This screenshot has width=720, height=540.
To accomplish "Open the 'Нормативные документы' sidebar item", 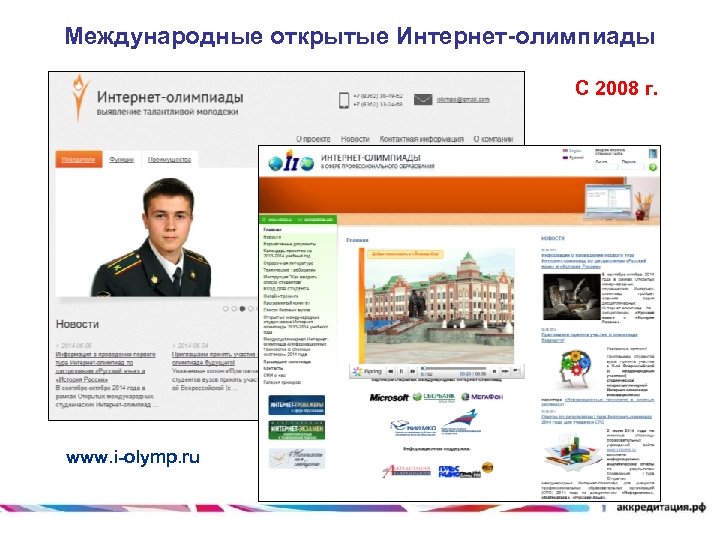I will click(290, 244).
